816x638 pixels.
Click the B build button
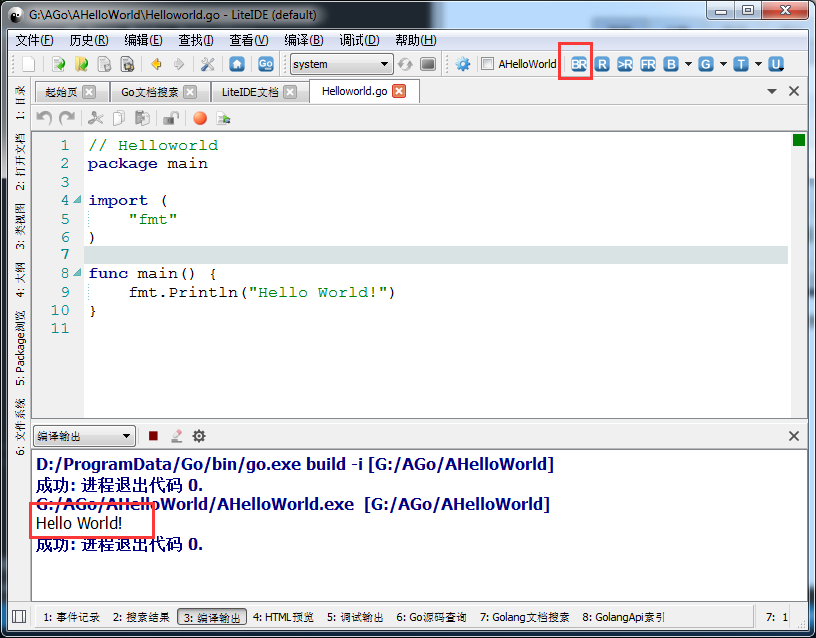671,64
